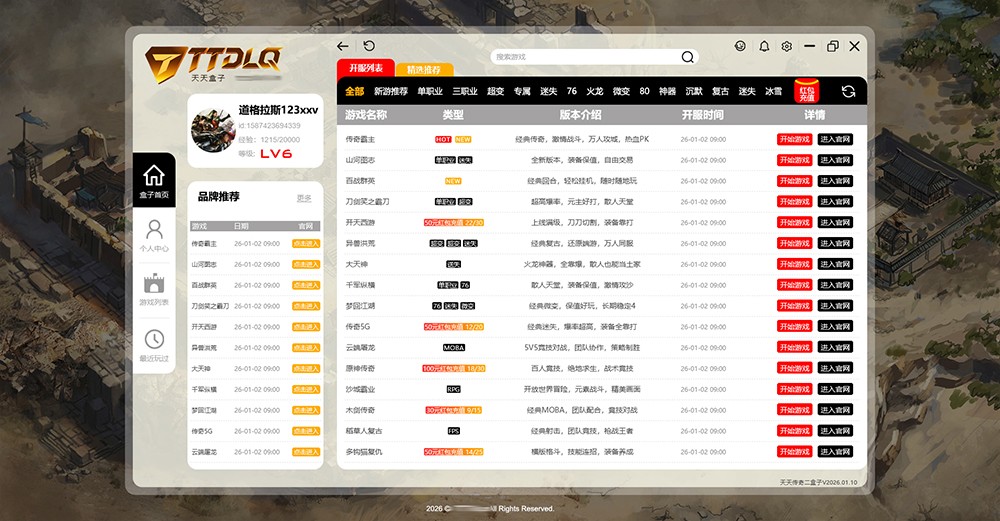Switch to the 精选推荐 tab
Image resolution: width=1000 pixels, height=521 pixels.
pos(424,70)
